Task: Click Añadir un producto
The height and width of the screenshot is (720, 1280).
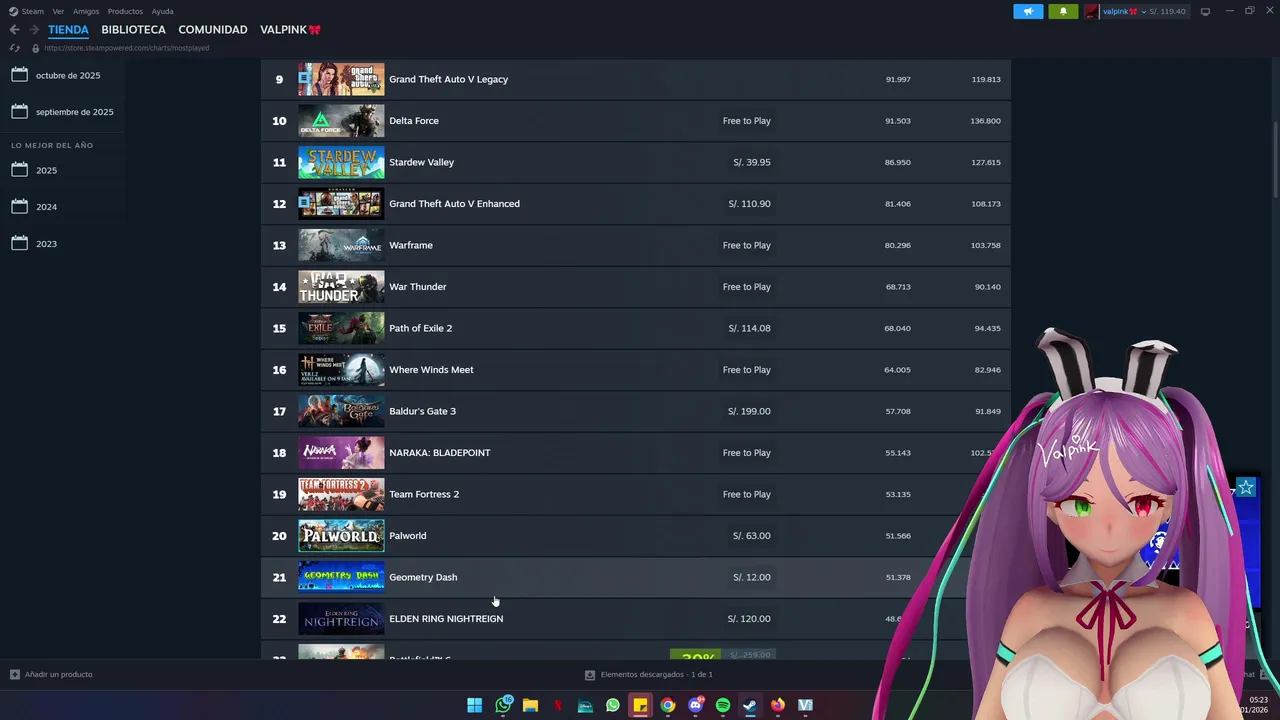Action: click(x=58, y=675)
